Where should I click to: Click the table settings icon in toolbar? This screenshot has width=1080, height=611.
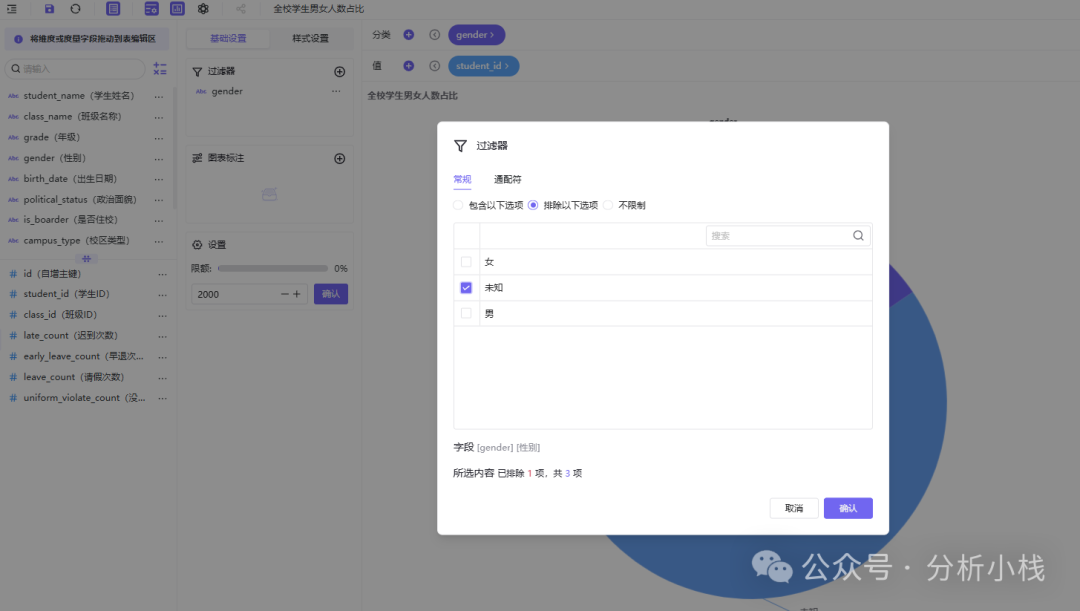[x=152, y=9]
